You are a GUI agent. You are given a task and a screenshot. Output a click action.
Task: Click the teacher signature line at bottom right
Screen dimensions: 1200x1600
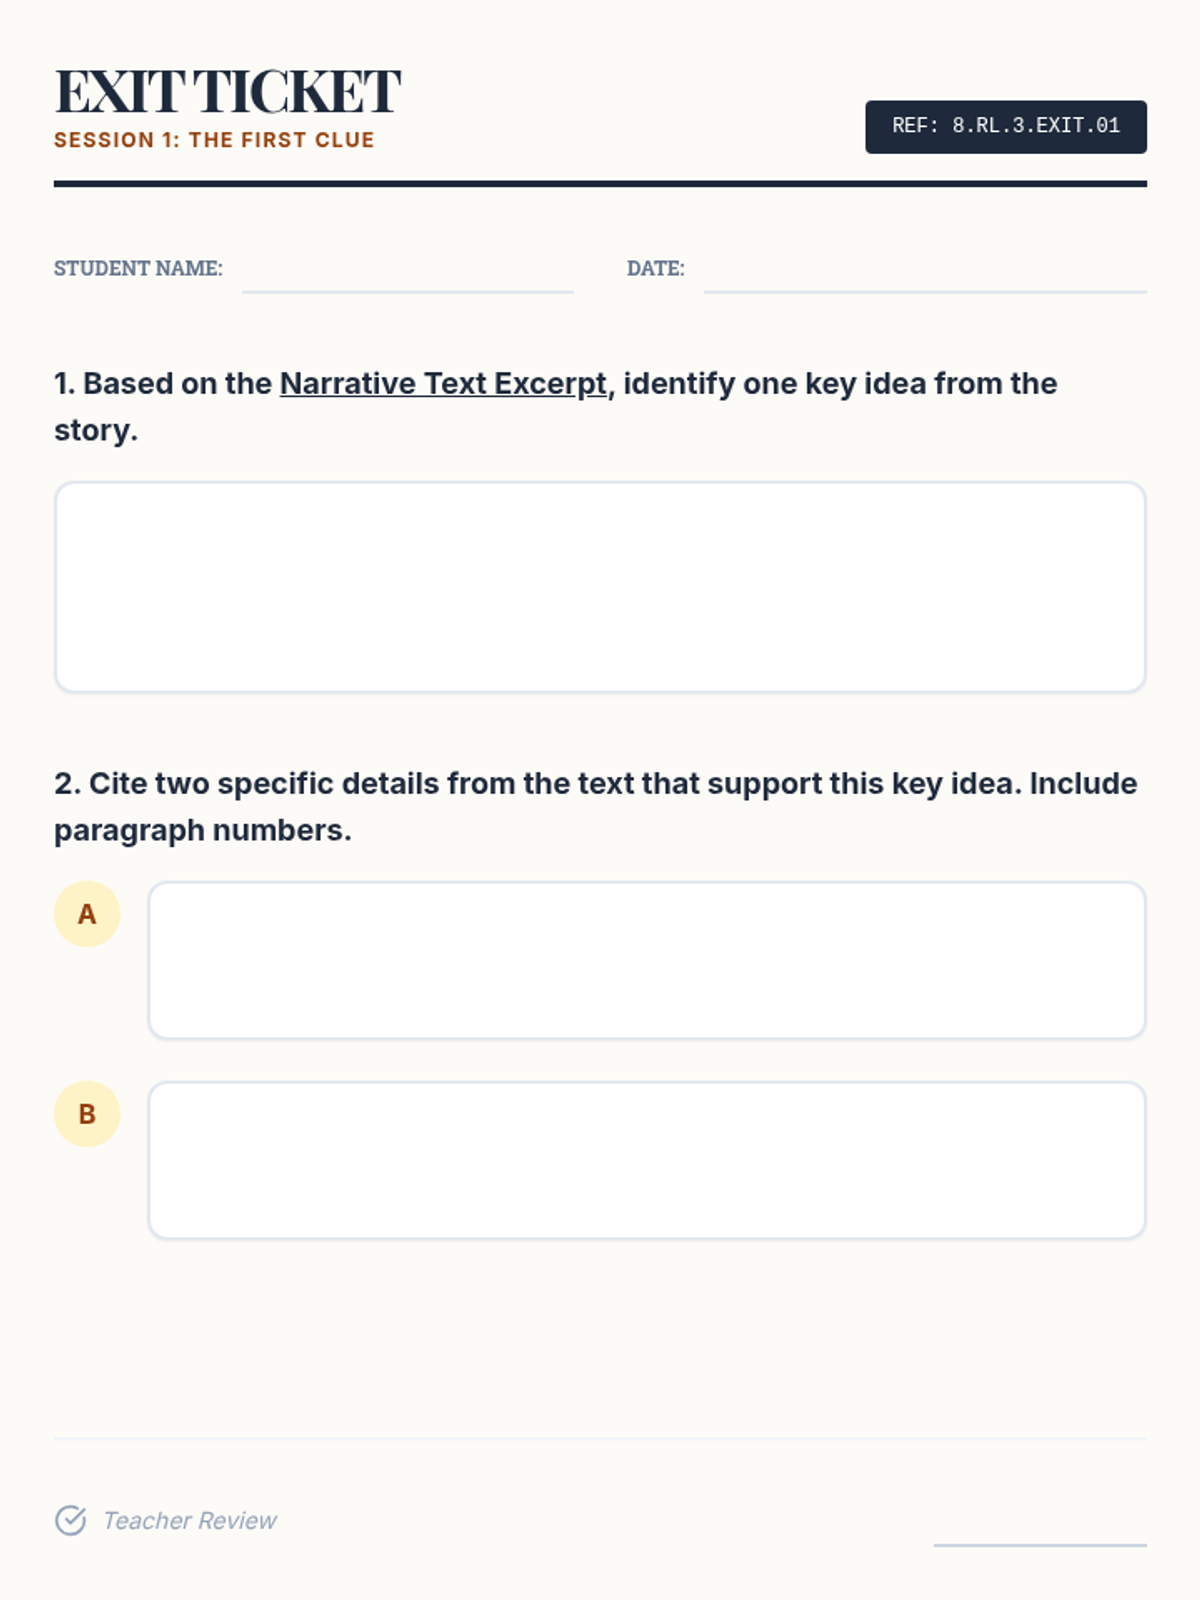1040,1545
